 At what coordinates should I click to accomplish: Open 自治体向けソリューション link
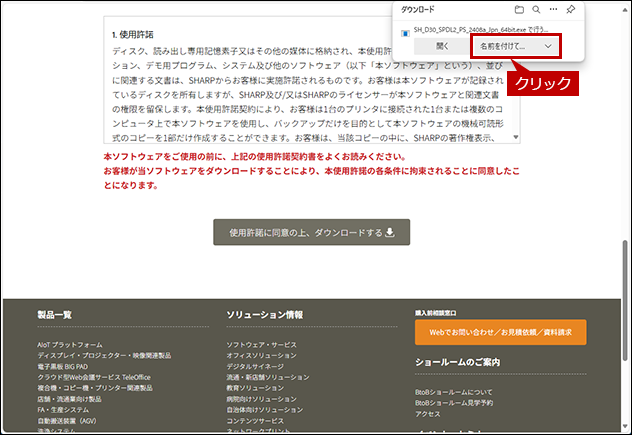point(264,410)
